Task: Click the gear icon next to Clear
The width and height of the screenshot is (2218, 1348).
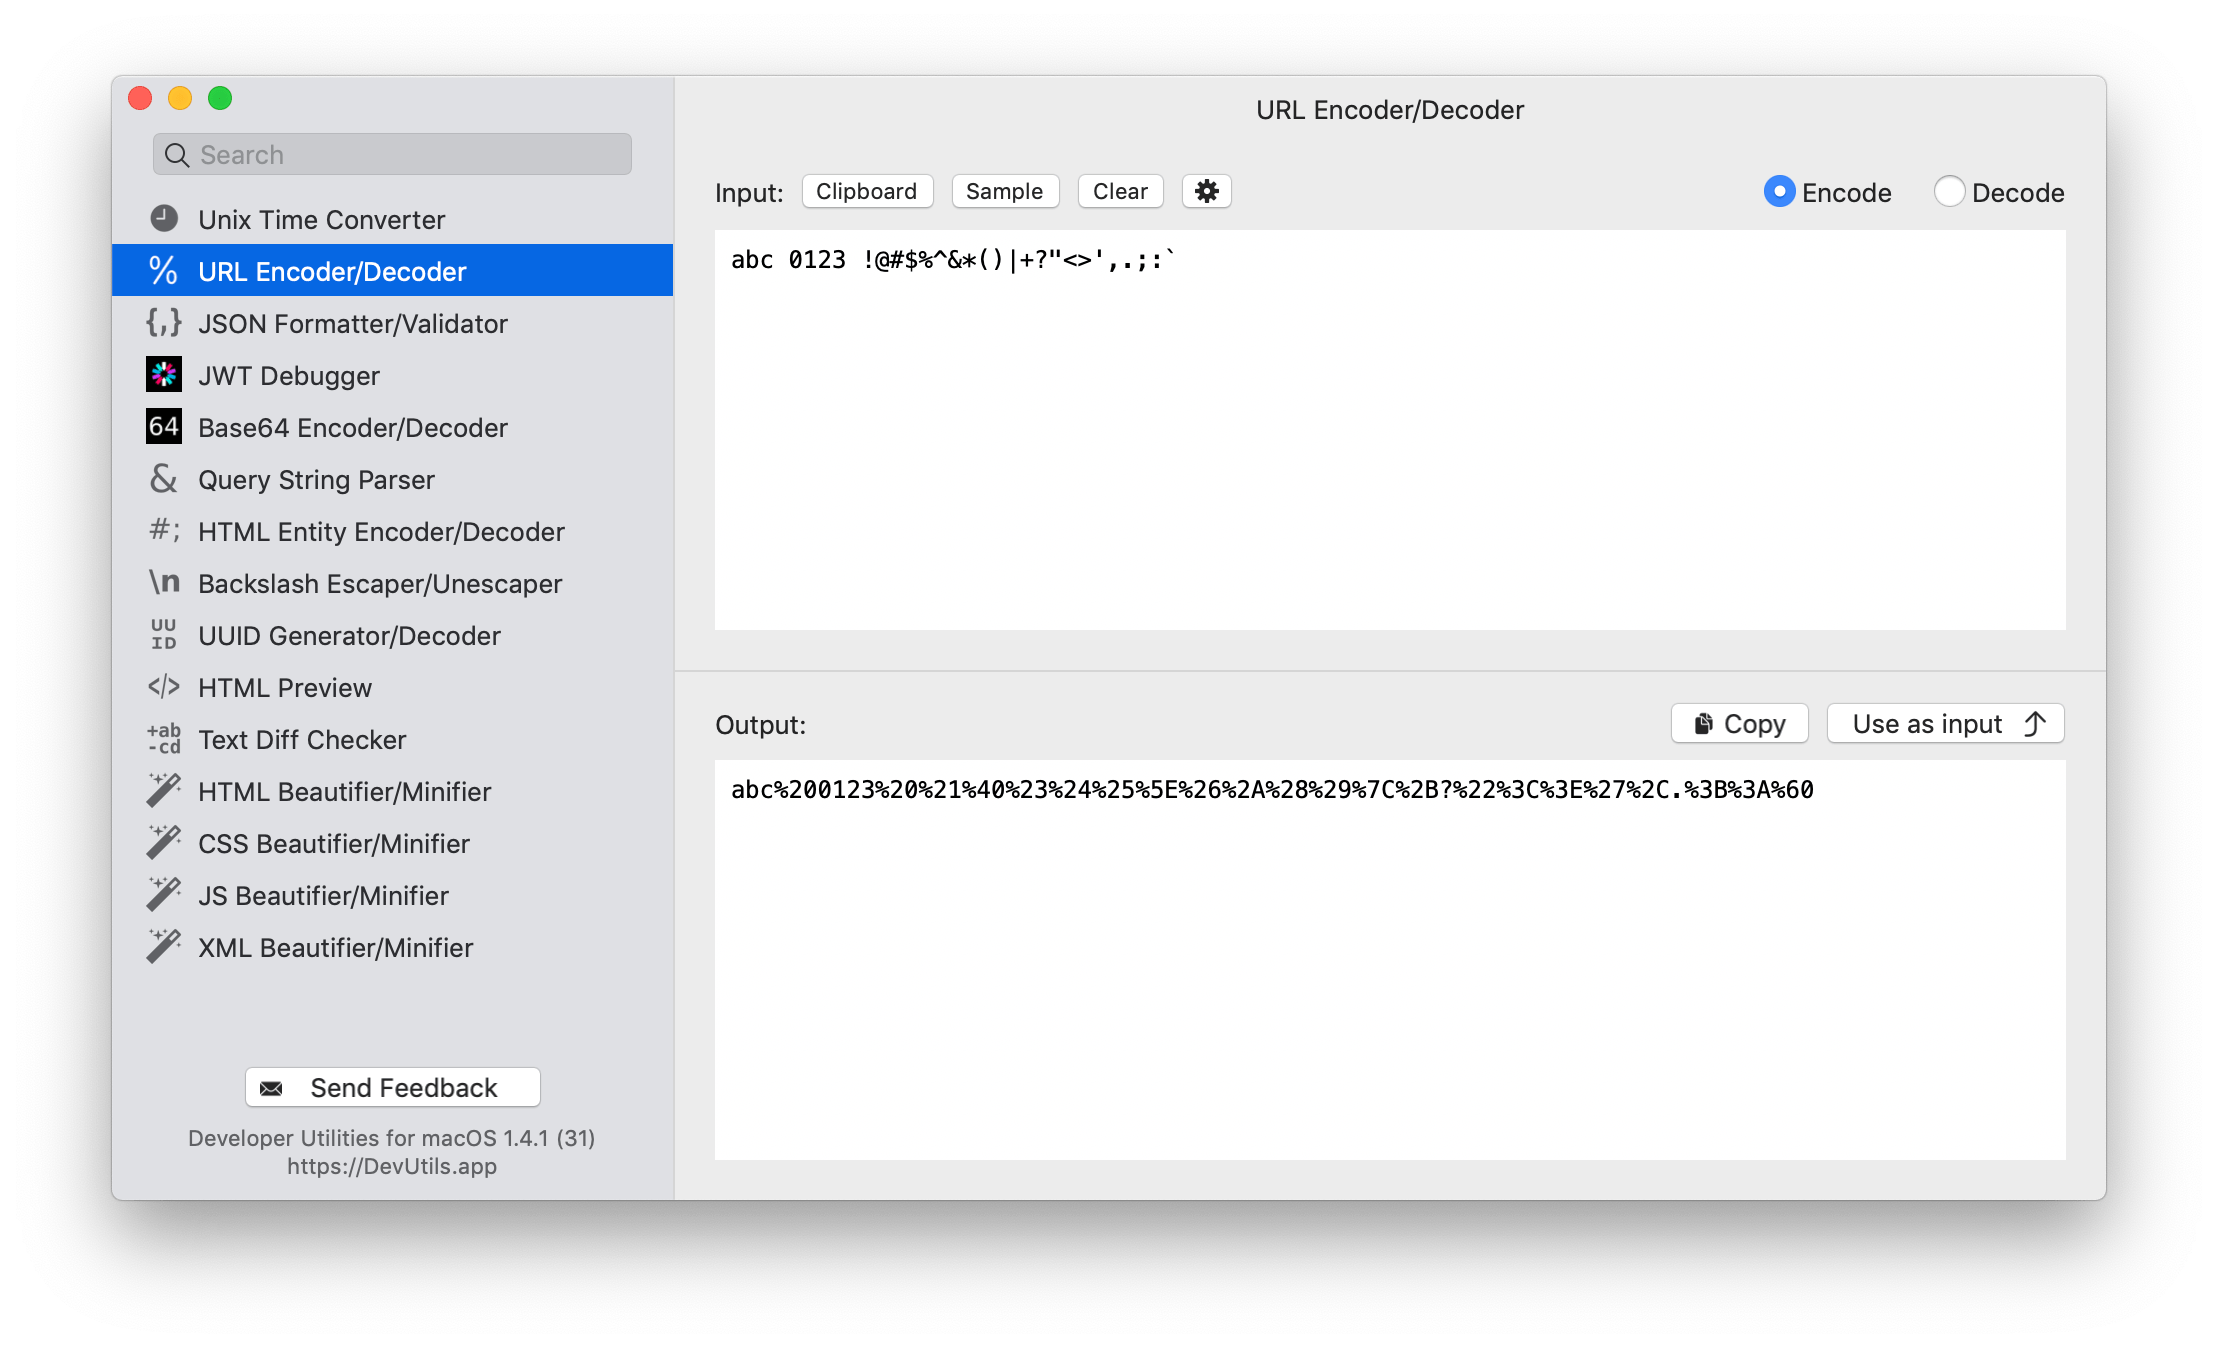Action: pos(1207,191)
